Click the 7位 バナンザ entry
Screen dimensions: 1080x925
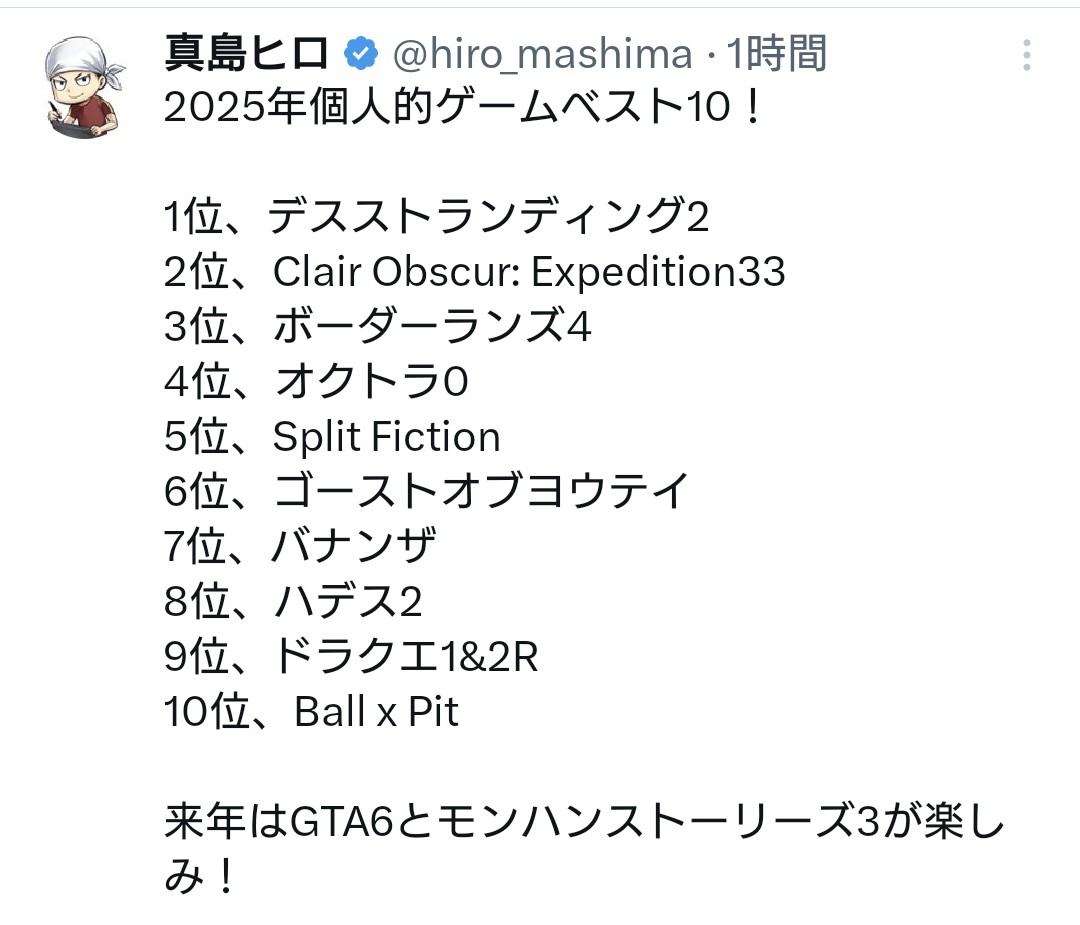point(300,547)
